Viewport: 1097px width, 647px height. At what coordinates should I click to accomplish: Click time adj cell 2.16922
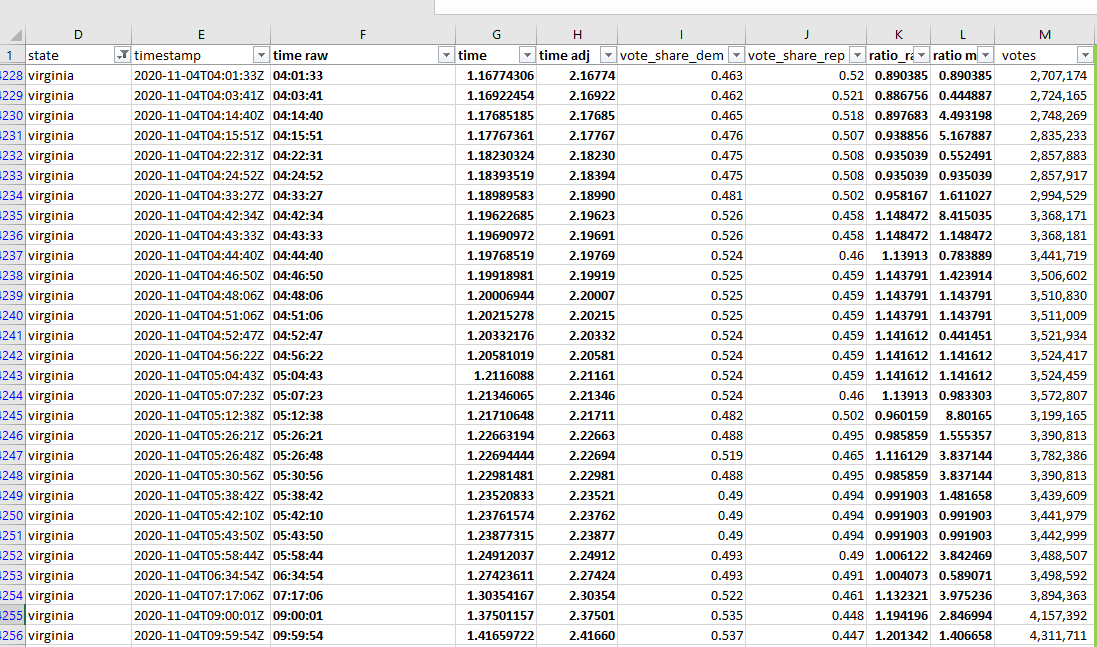(x=577, y=96)
